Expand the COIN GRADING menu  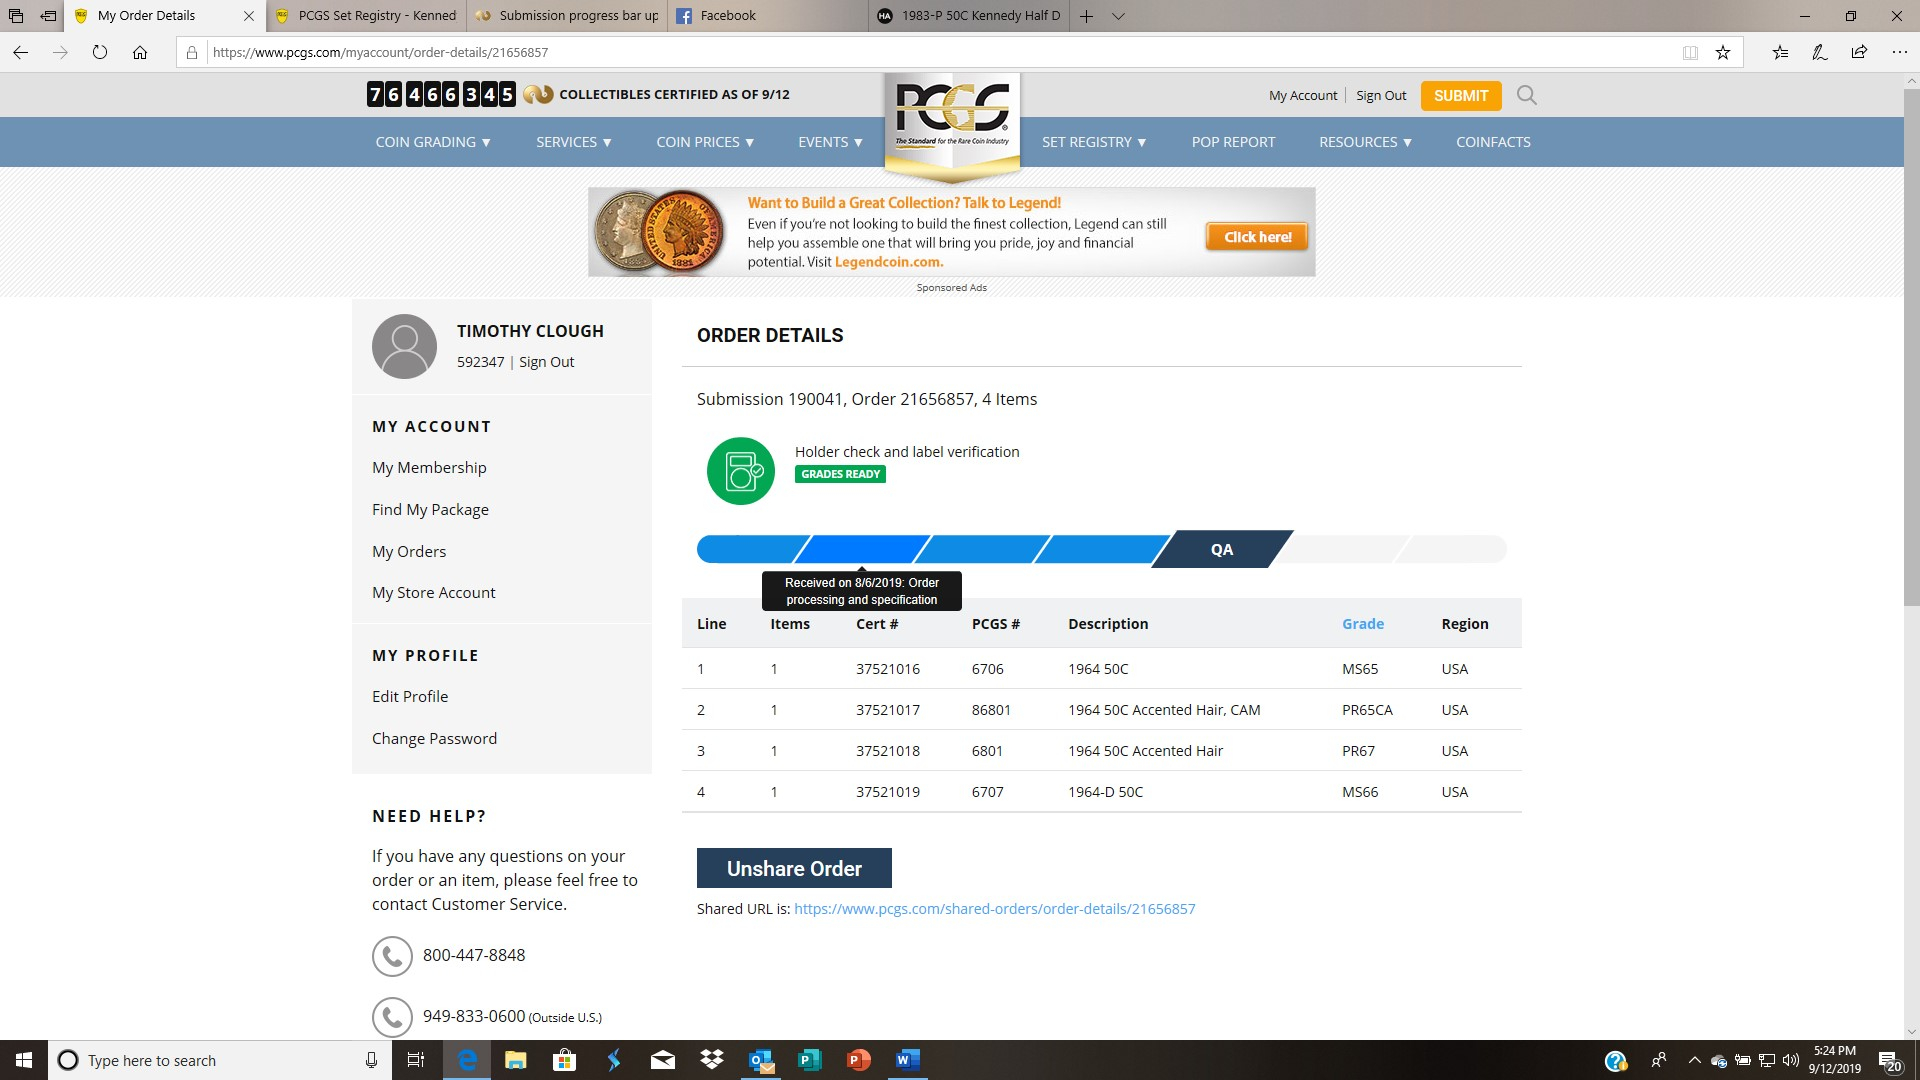[433, 142]
